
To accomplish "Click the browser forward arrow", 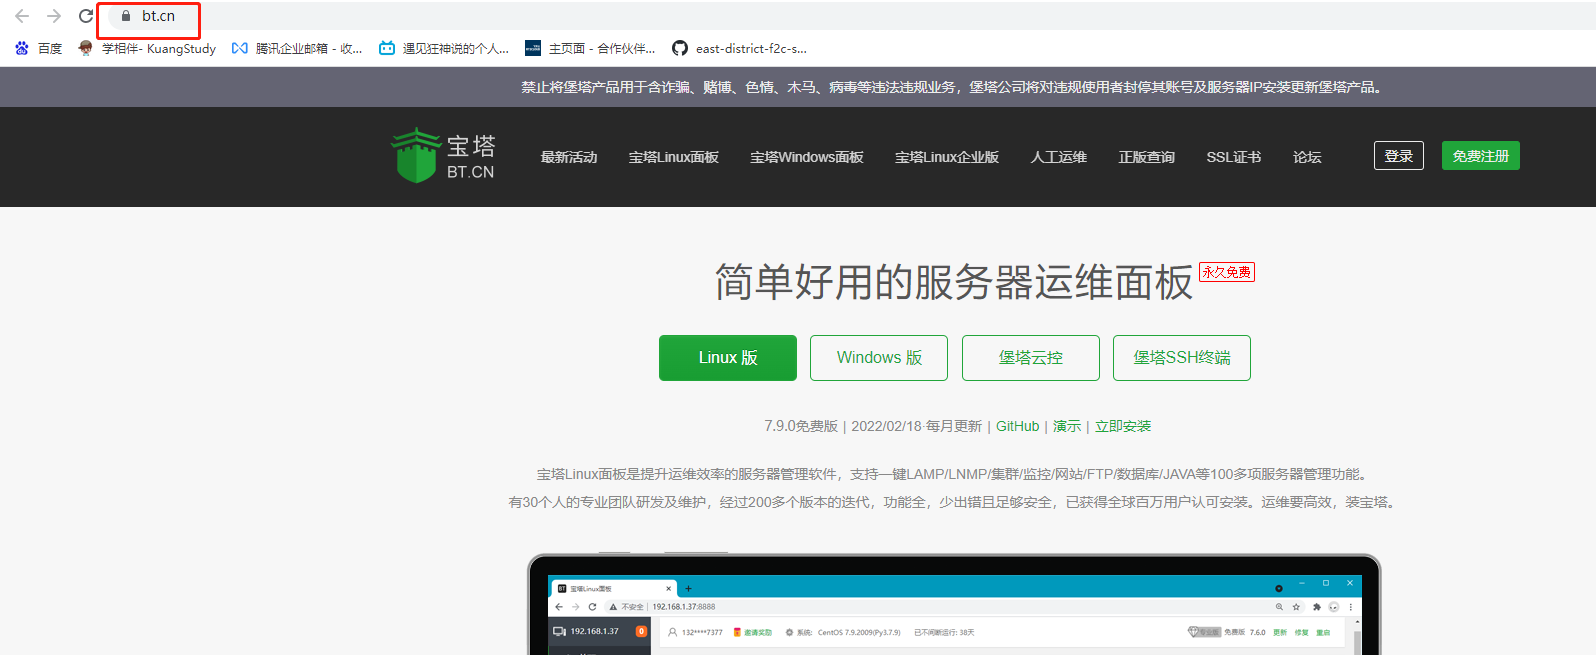I will click(54, 16).
